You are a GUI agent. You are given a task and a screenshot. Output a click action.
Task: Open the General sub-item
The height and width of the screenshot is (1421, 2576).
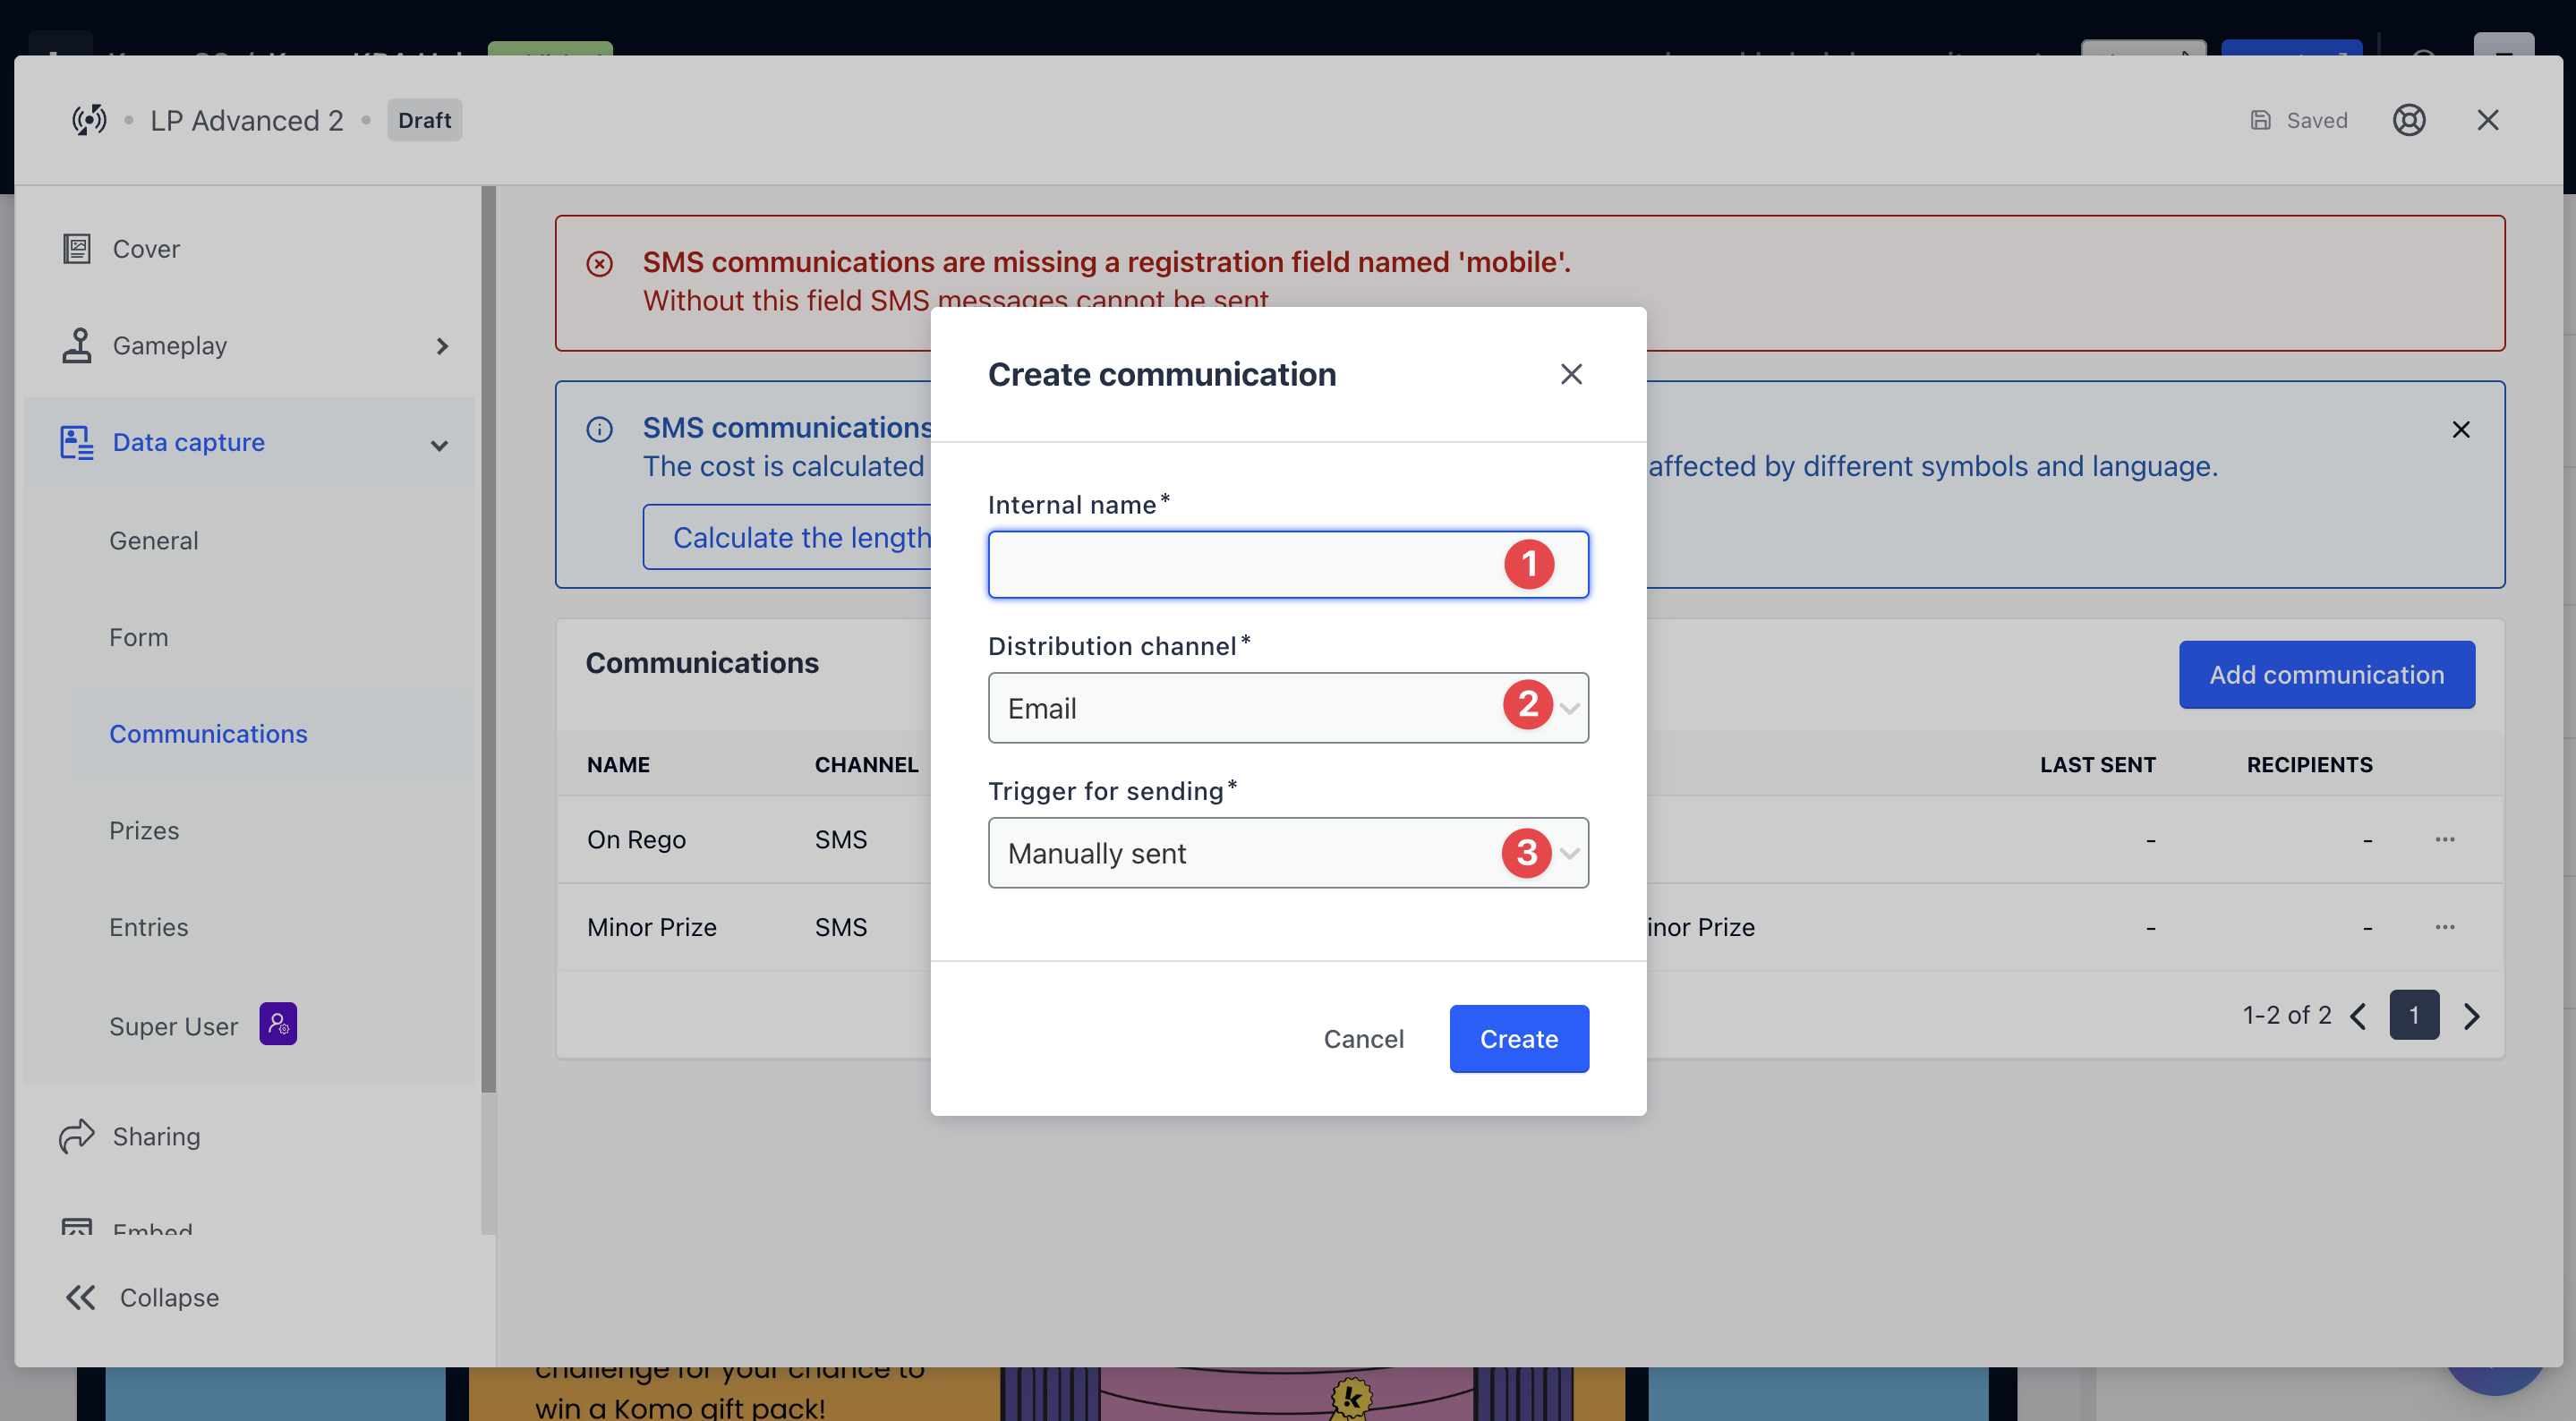point(154,540)
